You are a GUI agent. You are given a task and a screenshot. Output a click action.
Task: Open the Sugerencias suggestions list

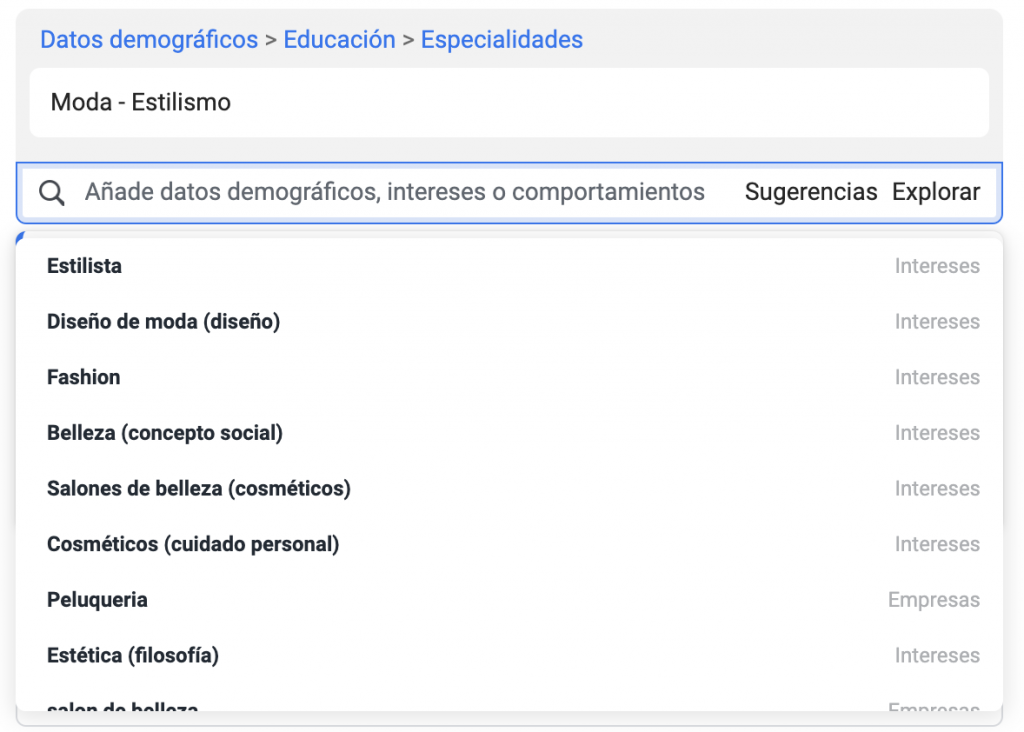pyautogui.click(x=811, y=192)
